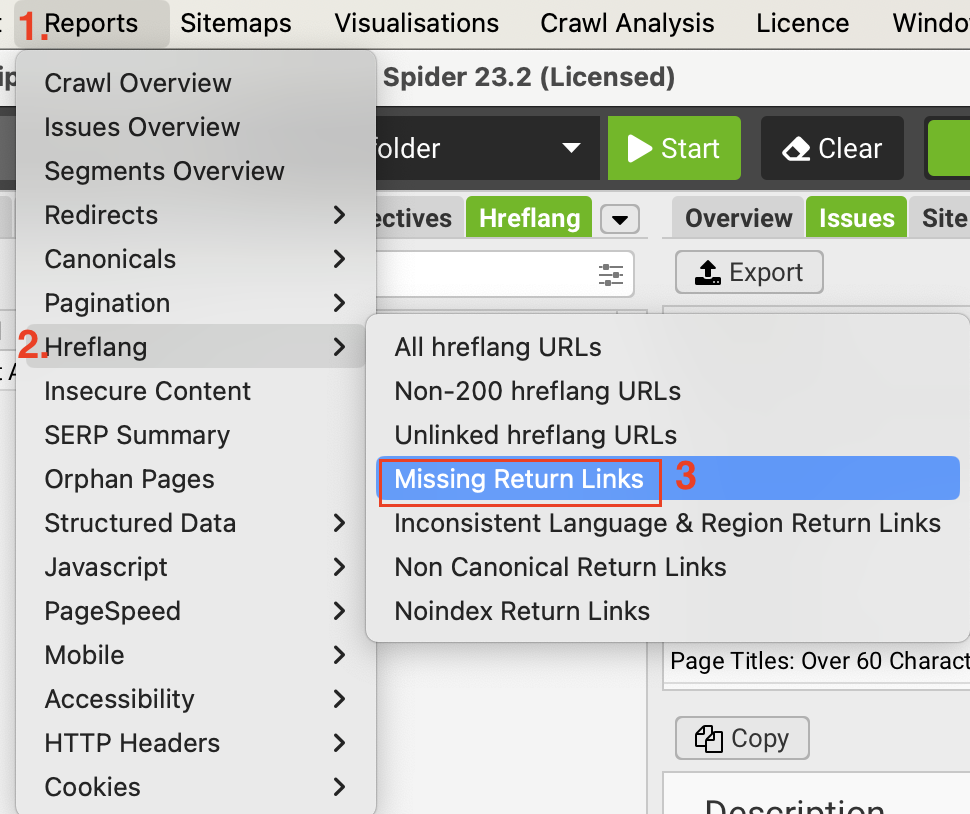Open Crawl Overview report

(138, 83)
